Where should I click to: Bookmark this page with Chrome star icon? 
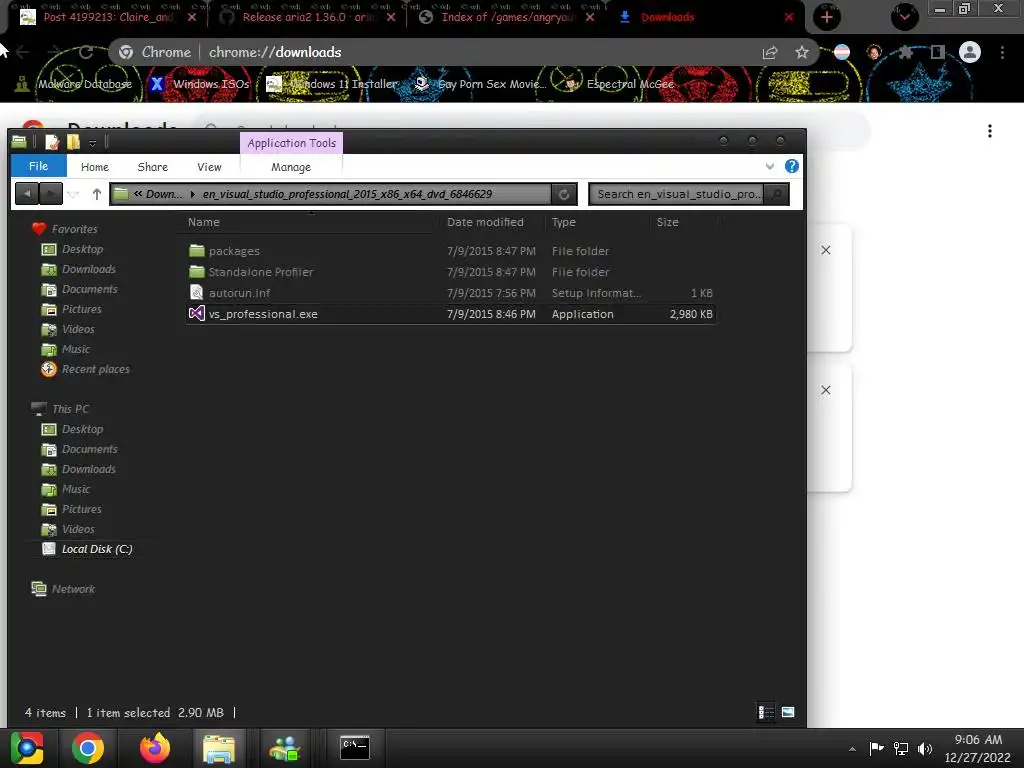(x=802, y=52)
